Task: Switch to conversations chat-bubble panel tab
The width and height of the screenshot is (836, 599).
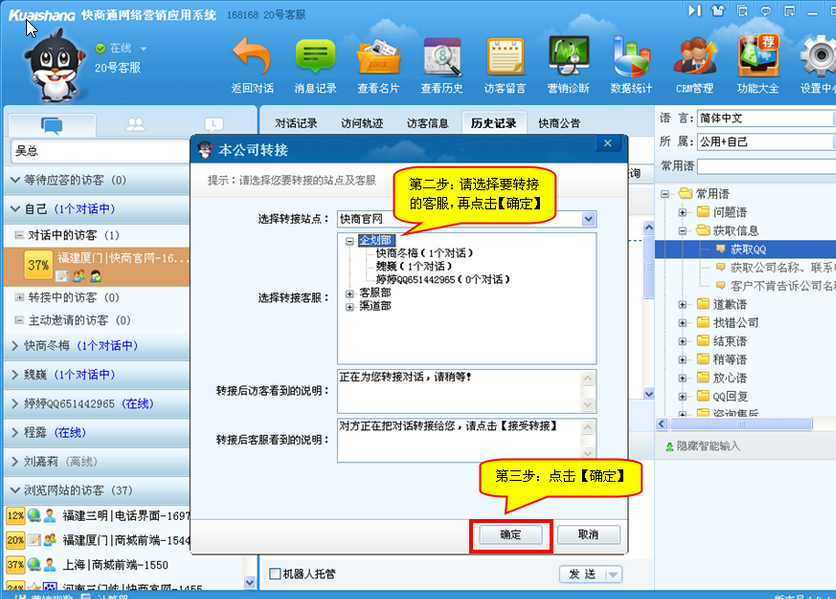Action: [52, 125]
